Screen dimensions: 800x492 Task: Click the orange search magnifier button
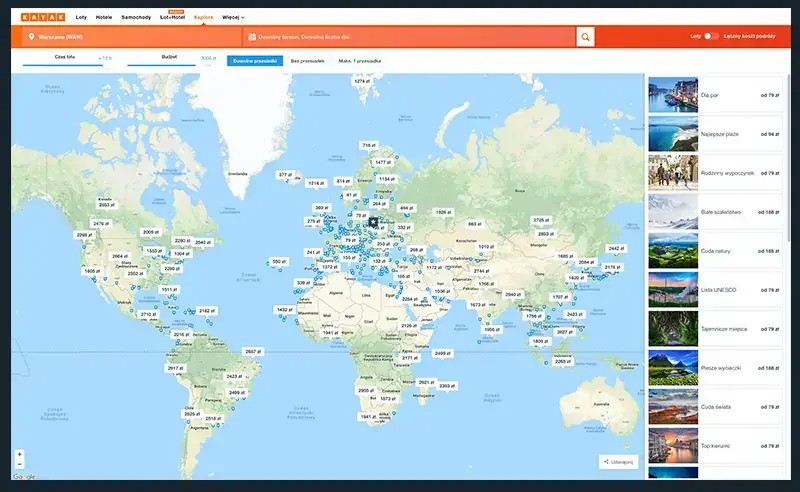click(x=585, y=36)
